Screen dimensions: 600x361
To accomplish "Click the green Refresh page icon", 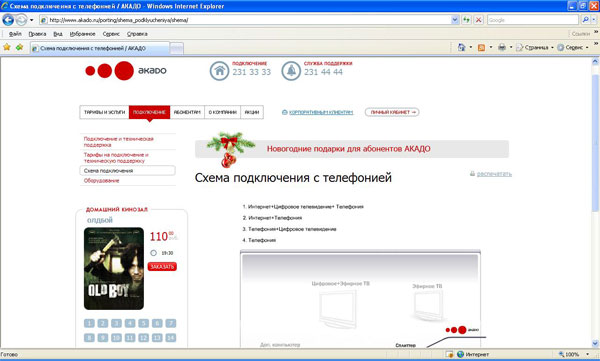I will pyautogui.click(x=466, y=20).
